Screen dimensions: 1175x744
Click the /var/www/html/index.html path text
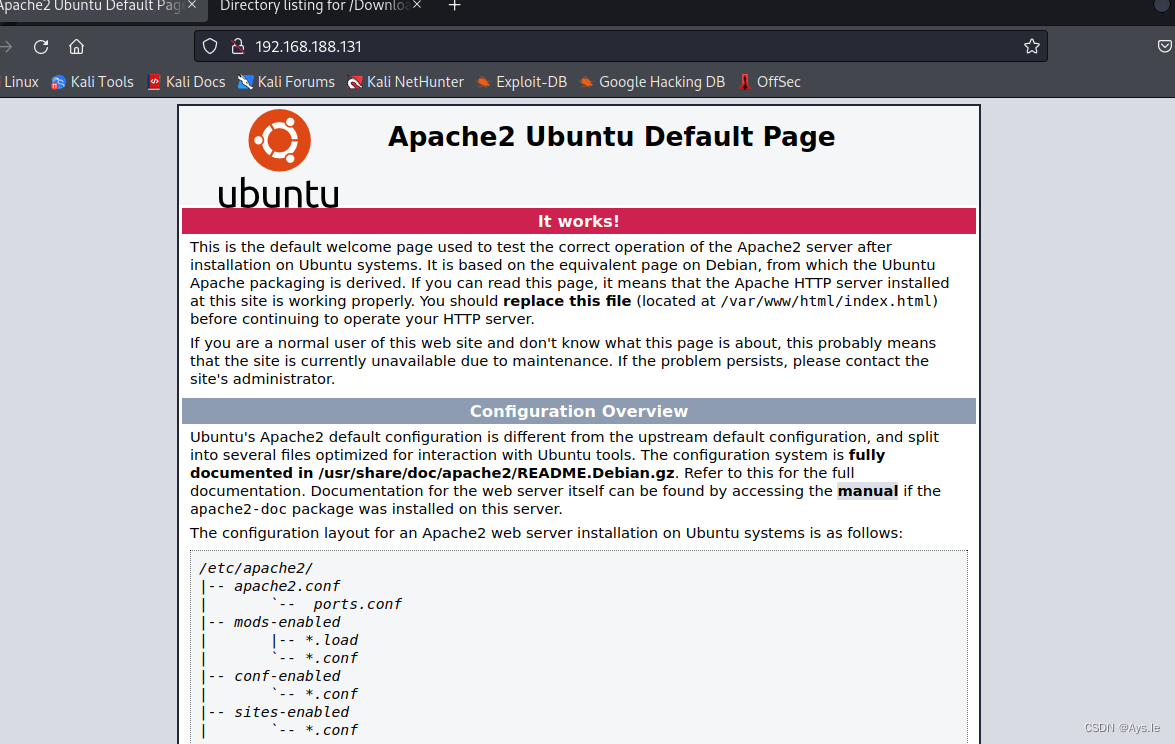click(x=826, y=301)
